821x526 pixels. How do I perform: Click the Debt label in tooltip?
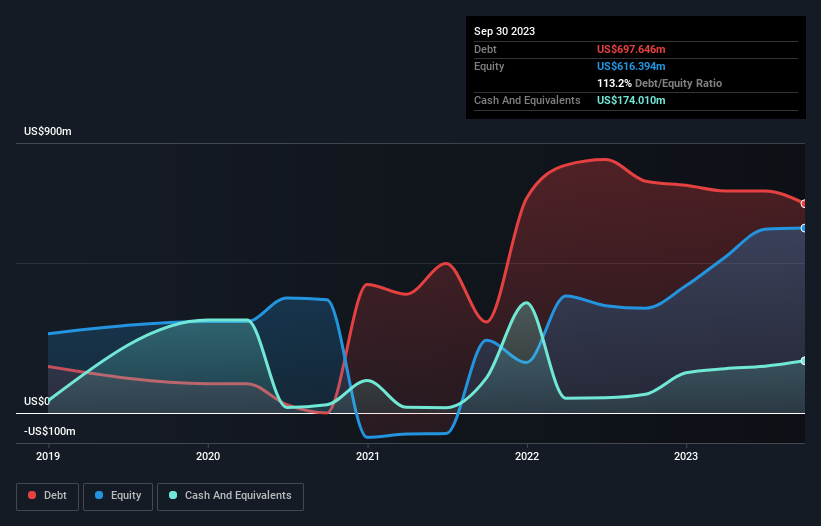pyautogui.click(x=485, y=49)
